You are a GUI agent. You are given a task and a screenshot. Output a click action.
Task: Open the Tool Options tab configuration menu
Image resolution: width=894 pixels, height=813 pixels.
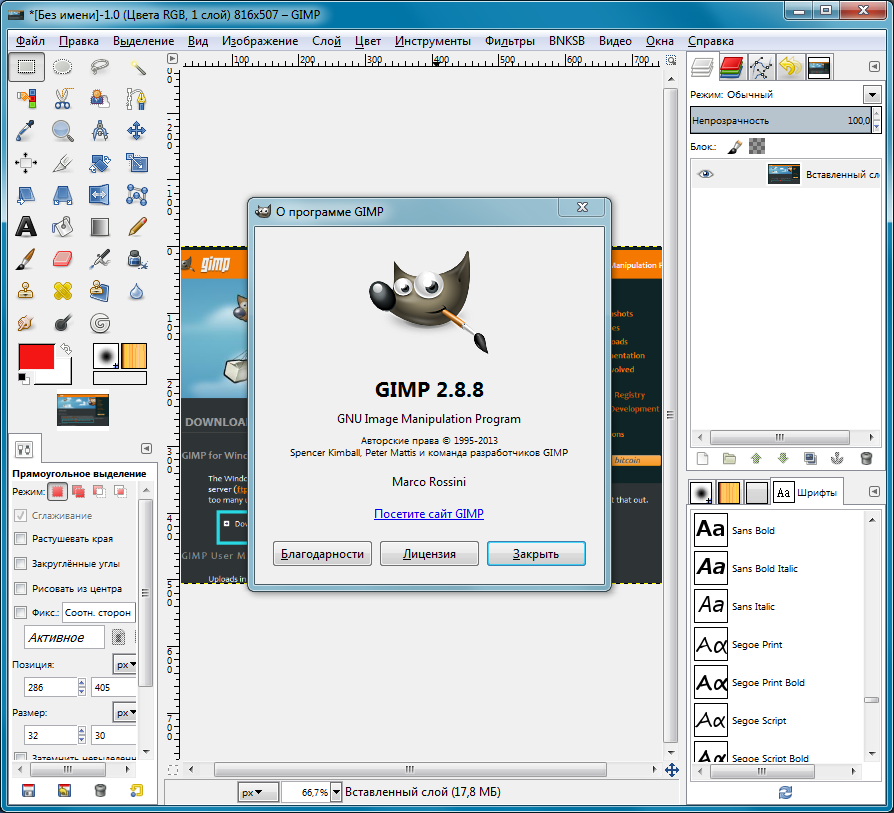[147, 449]
